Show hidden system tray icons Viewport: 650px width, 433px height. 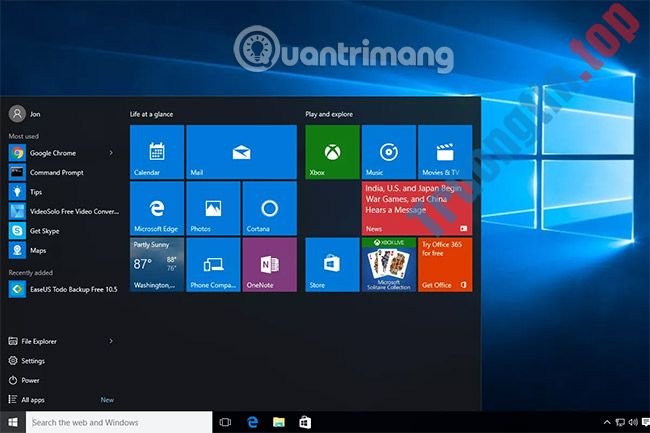[x=607, y=422]
